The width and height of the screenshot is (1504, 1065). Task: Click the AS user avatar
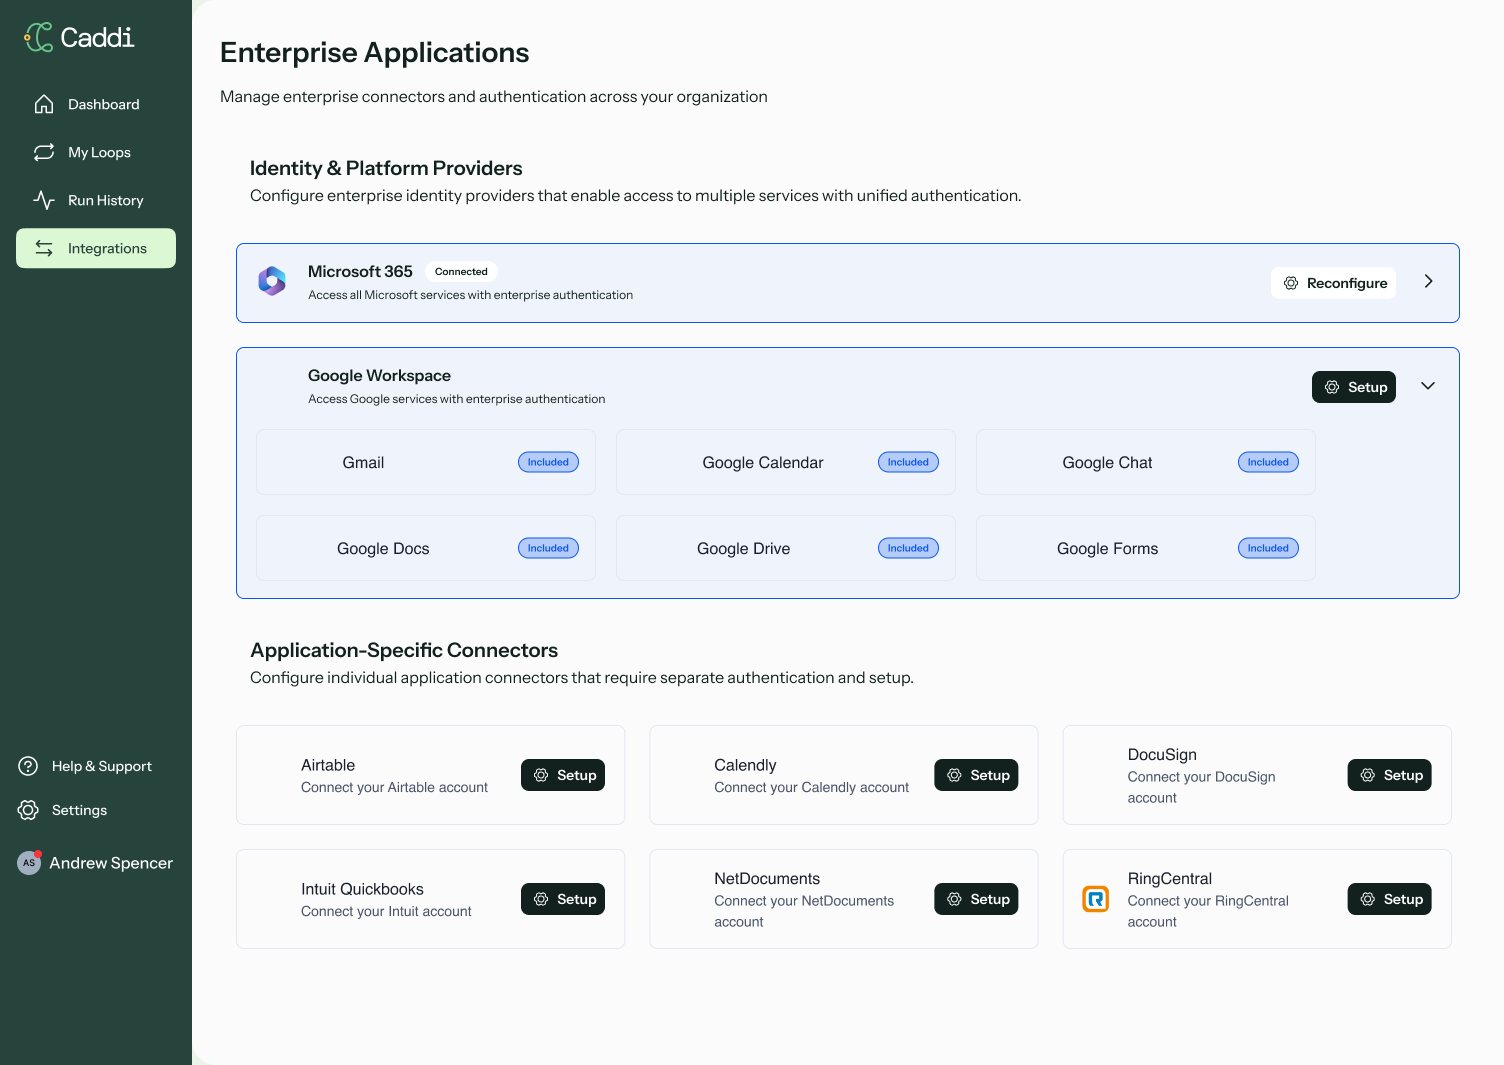[29, 863]
